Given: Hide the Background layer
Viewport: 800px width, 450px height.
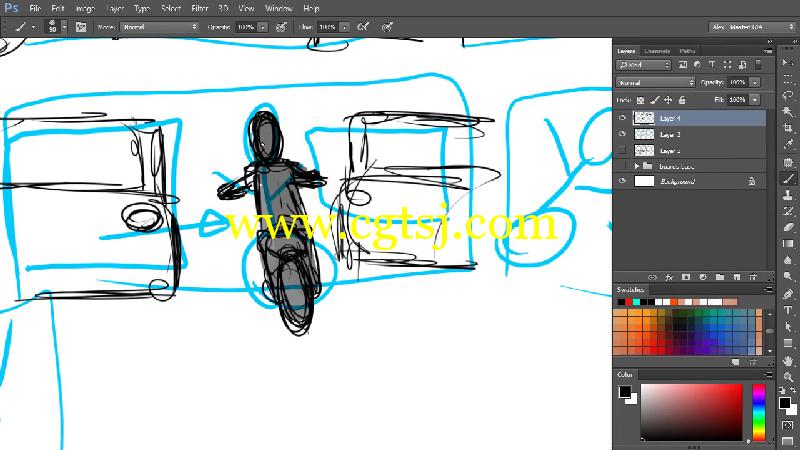Looking at the screenshot, I should 622,181.
